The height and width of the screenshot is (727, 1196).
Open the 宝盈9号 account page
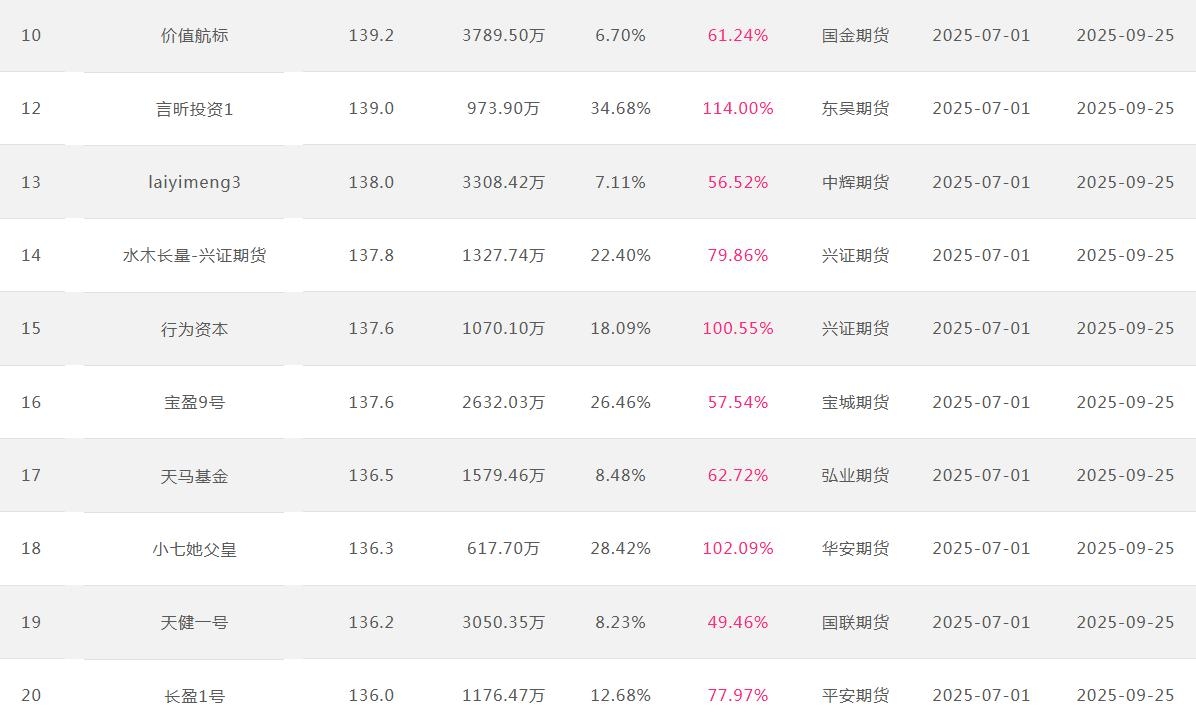(194, 402)
